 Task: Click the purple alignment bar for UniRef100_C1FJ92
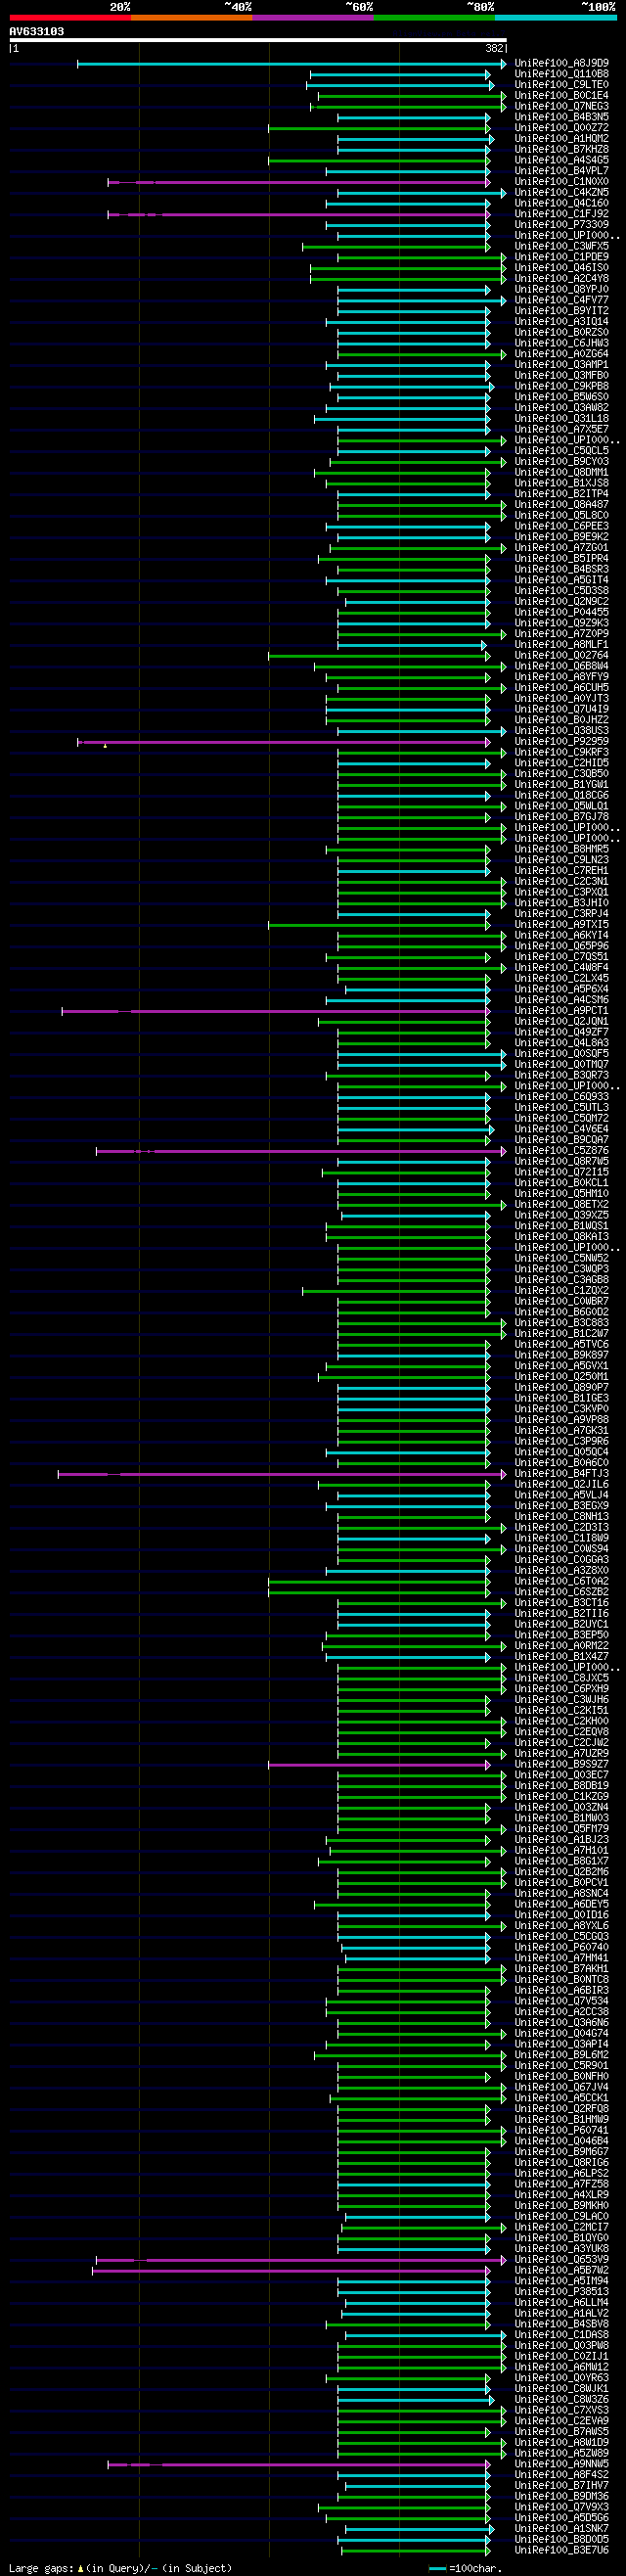[x=299, y=215]
